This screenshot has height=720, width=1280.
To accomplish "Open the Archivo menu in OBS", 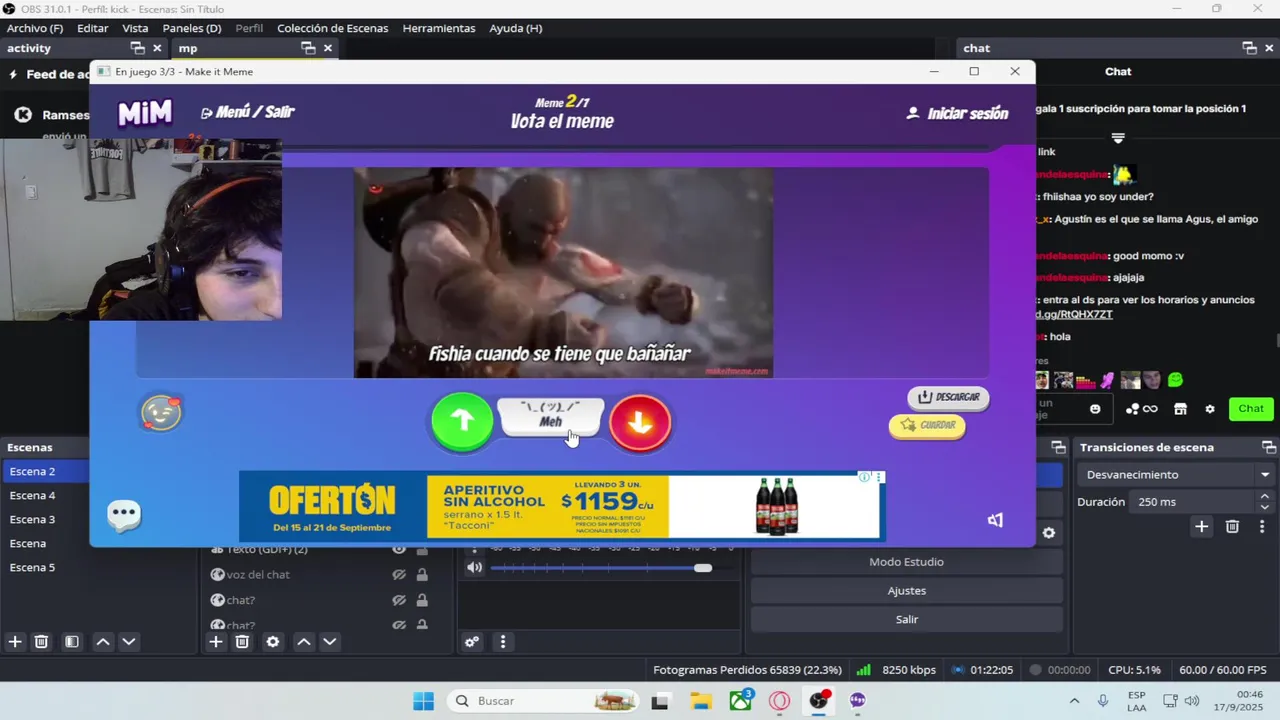I will [x=35, y=28].
